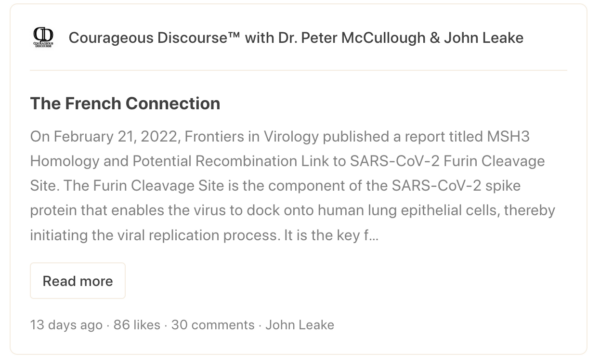Click John Leake author name in footer
This screenshot has width=600, height=363.
pos(300,325)
